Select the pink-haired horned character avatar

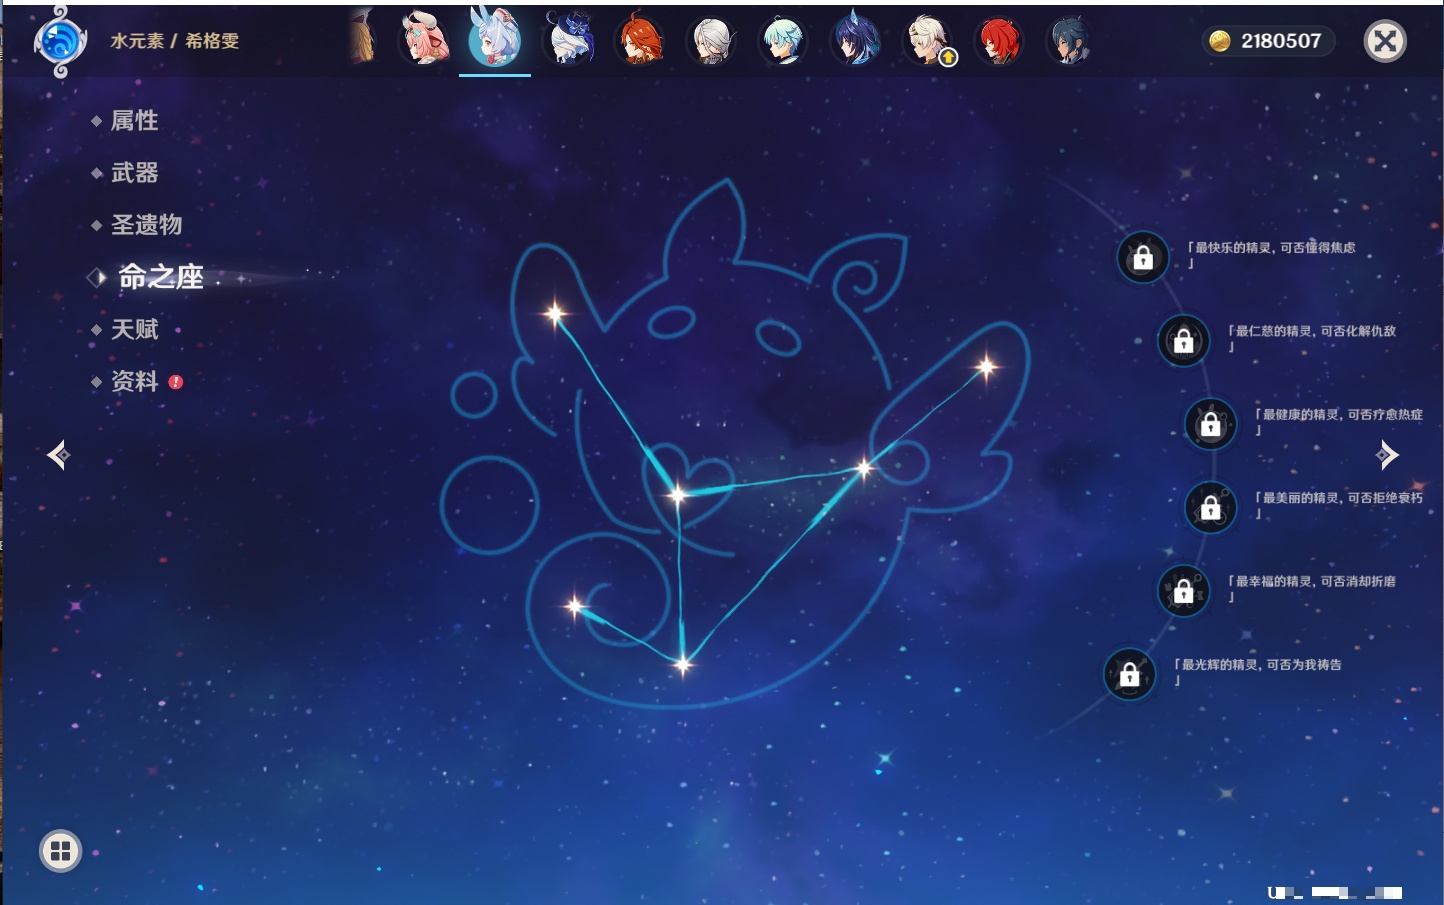coord(424,40)
